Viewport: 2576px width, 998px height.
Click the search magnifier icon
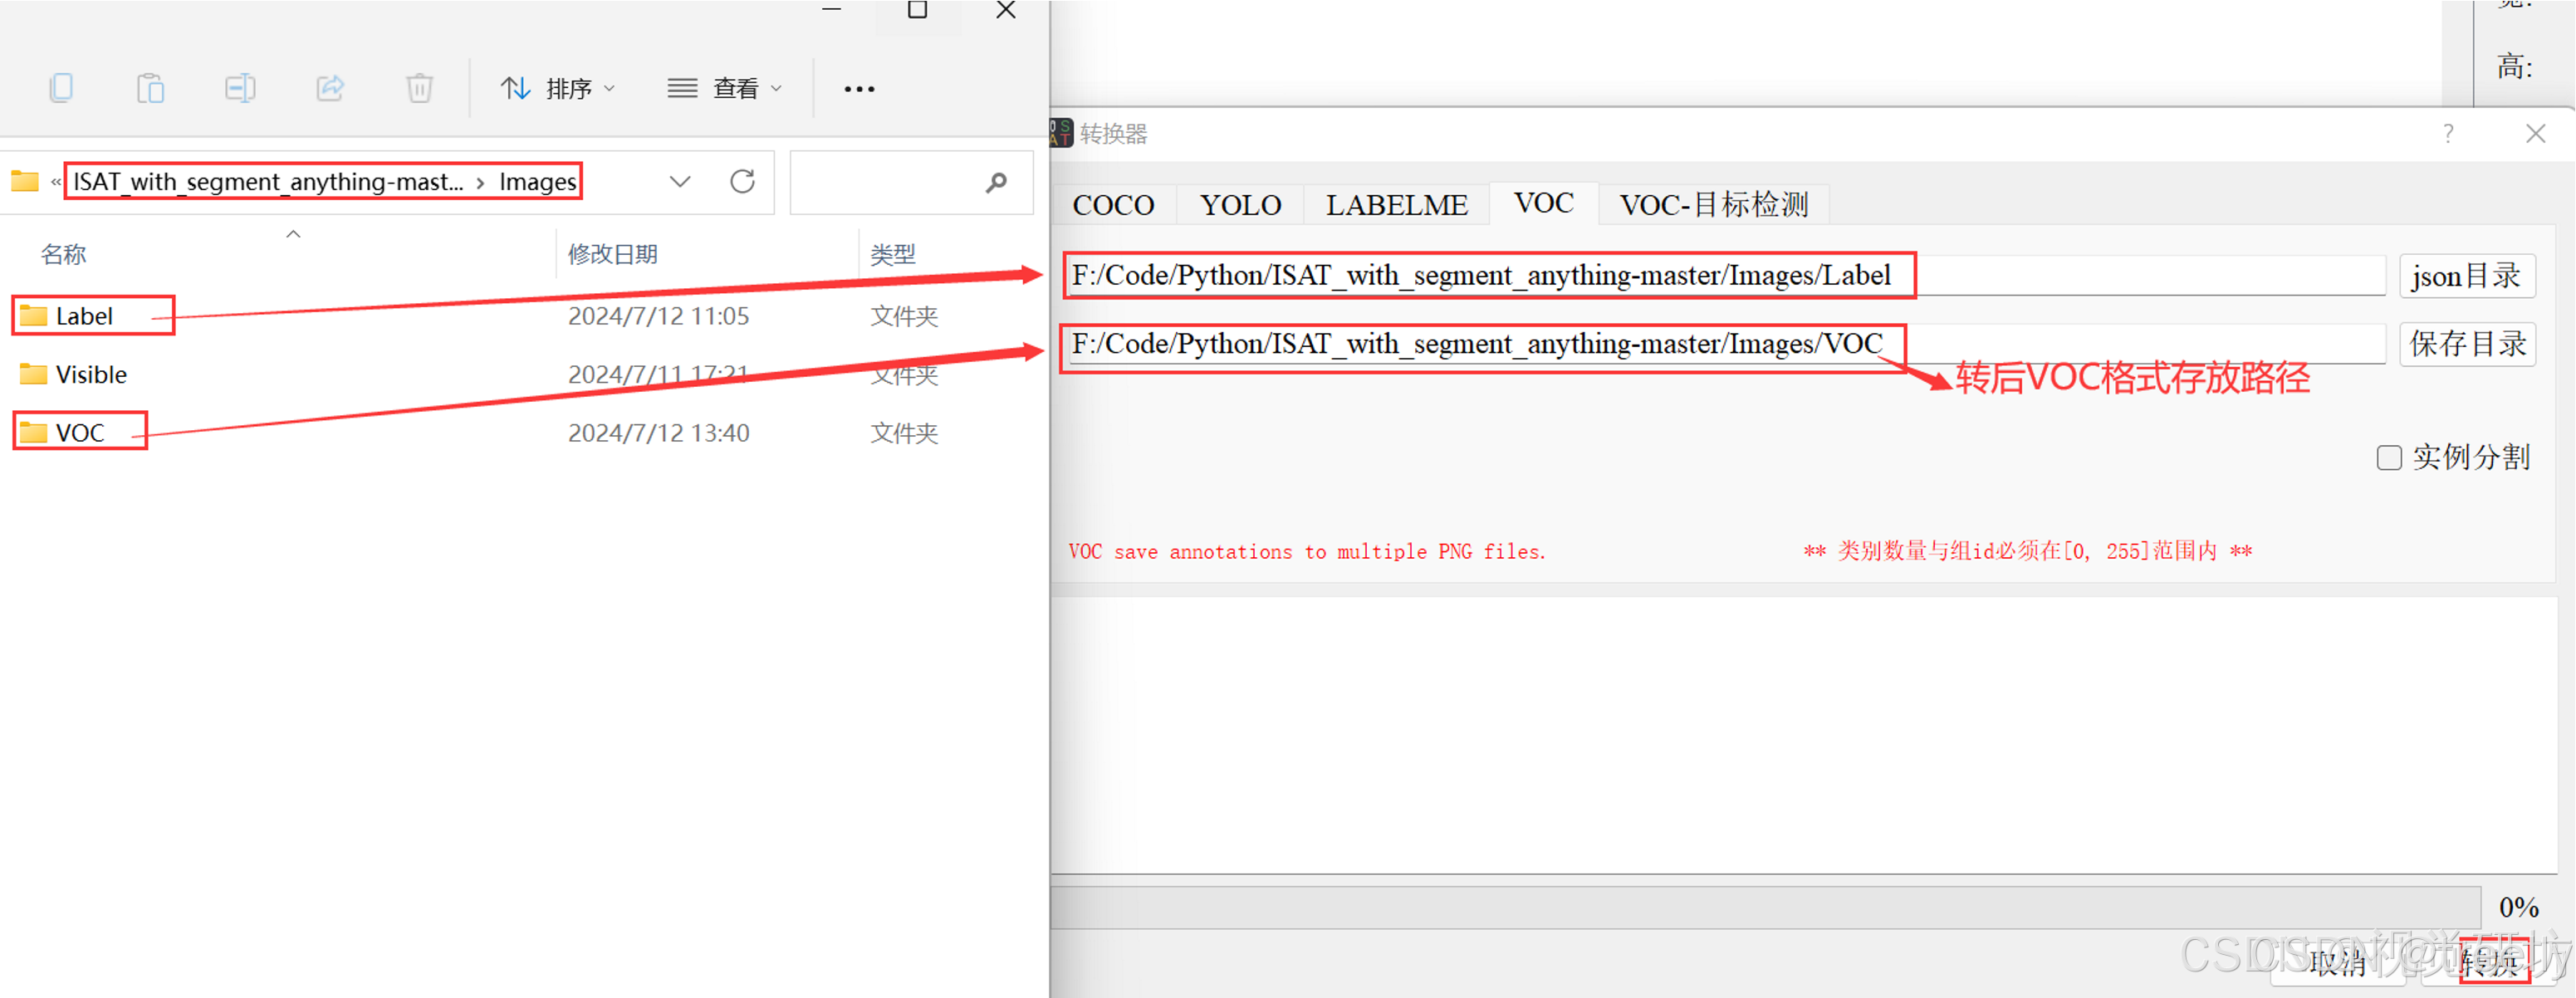(995, 183)
